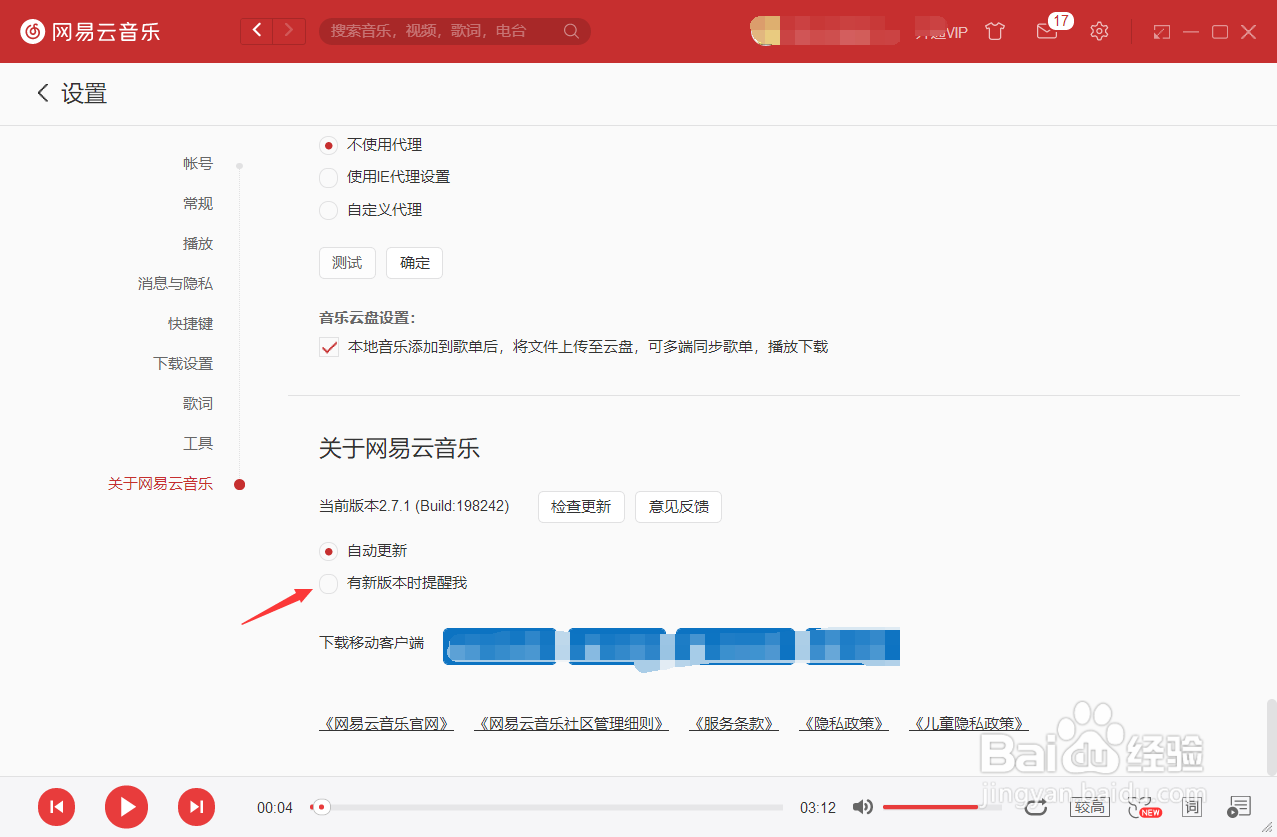Click the 测试 proxy button

(x=347, y=263)
